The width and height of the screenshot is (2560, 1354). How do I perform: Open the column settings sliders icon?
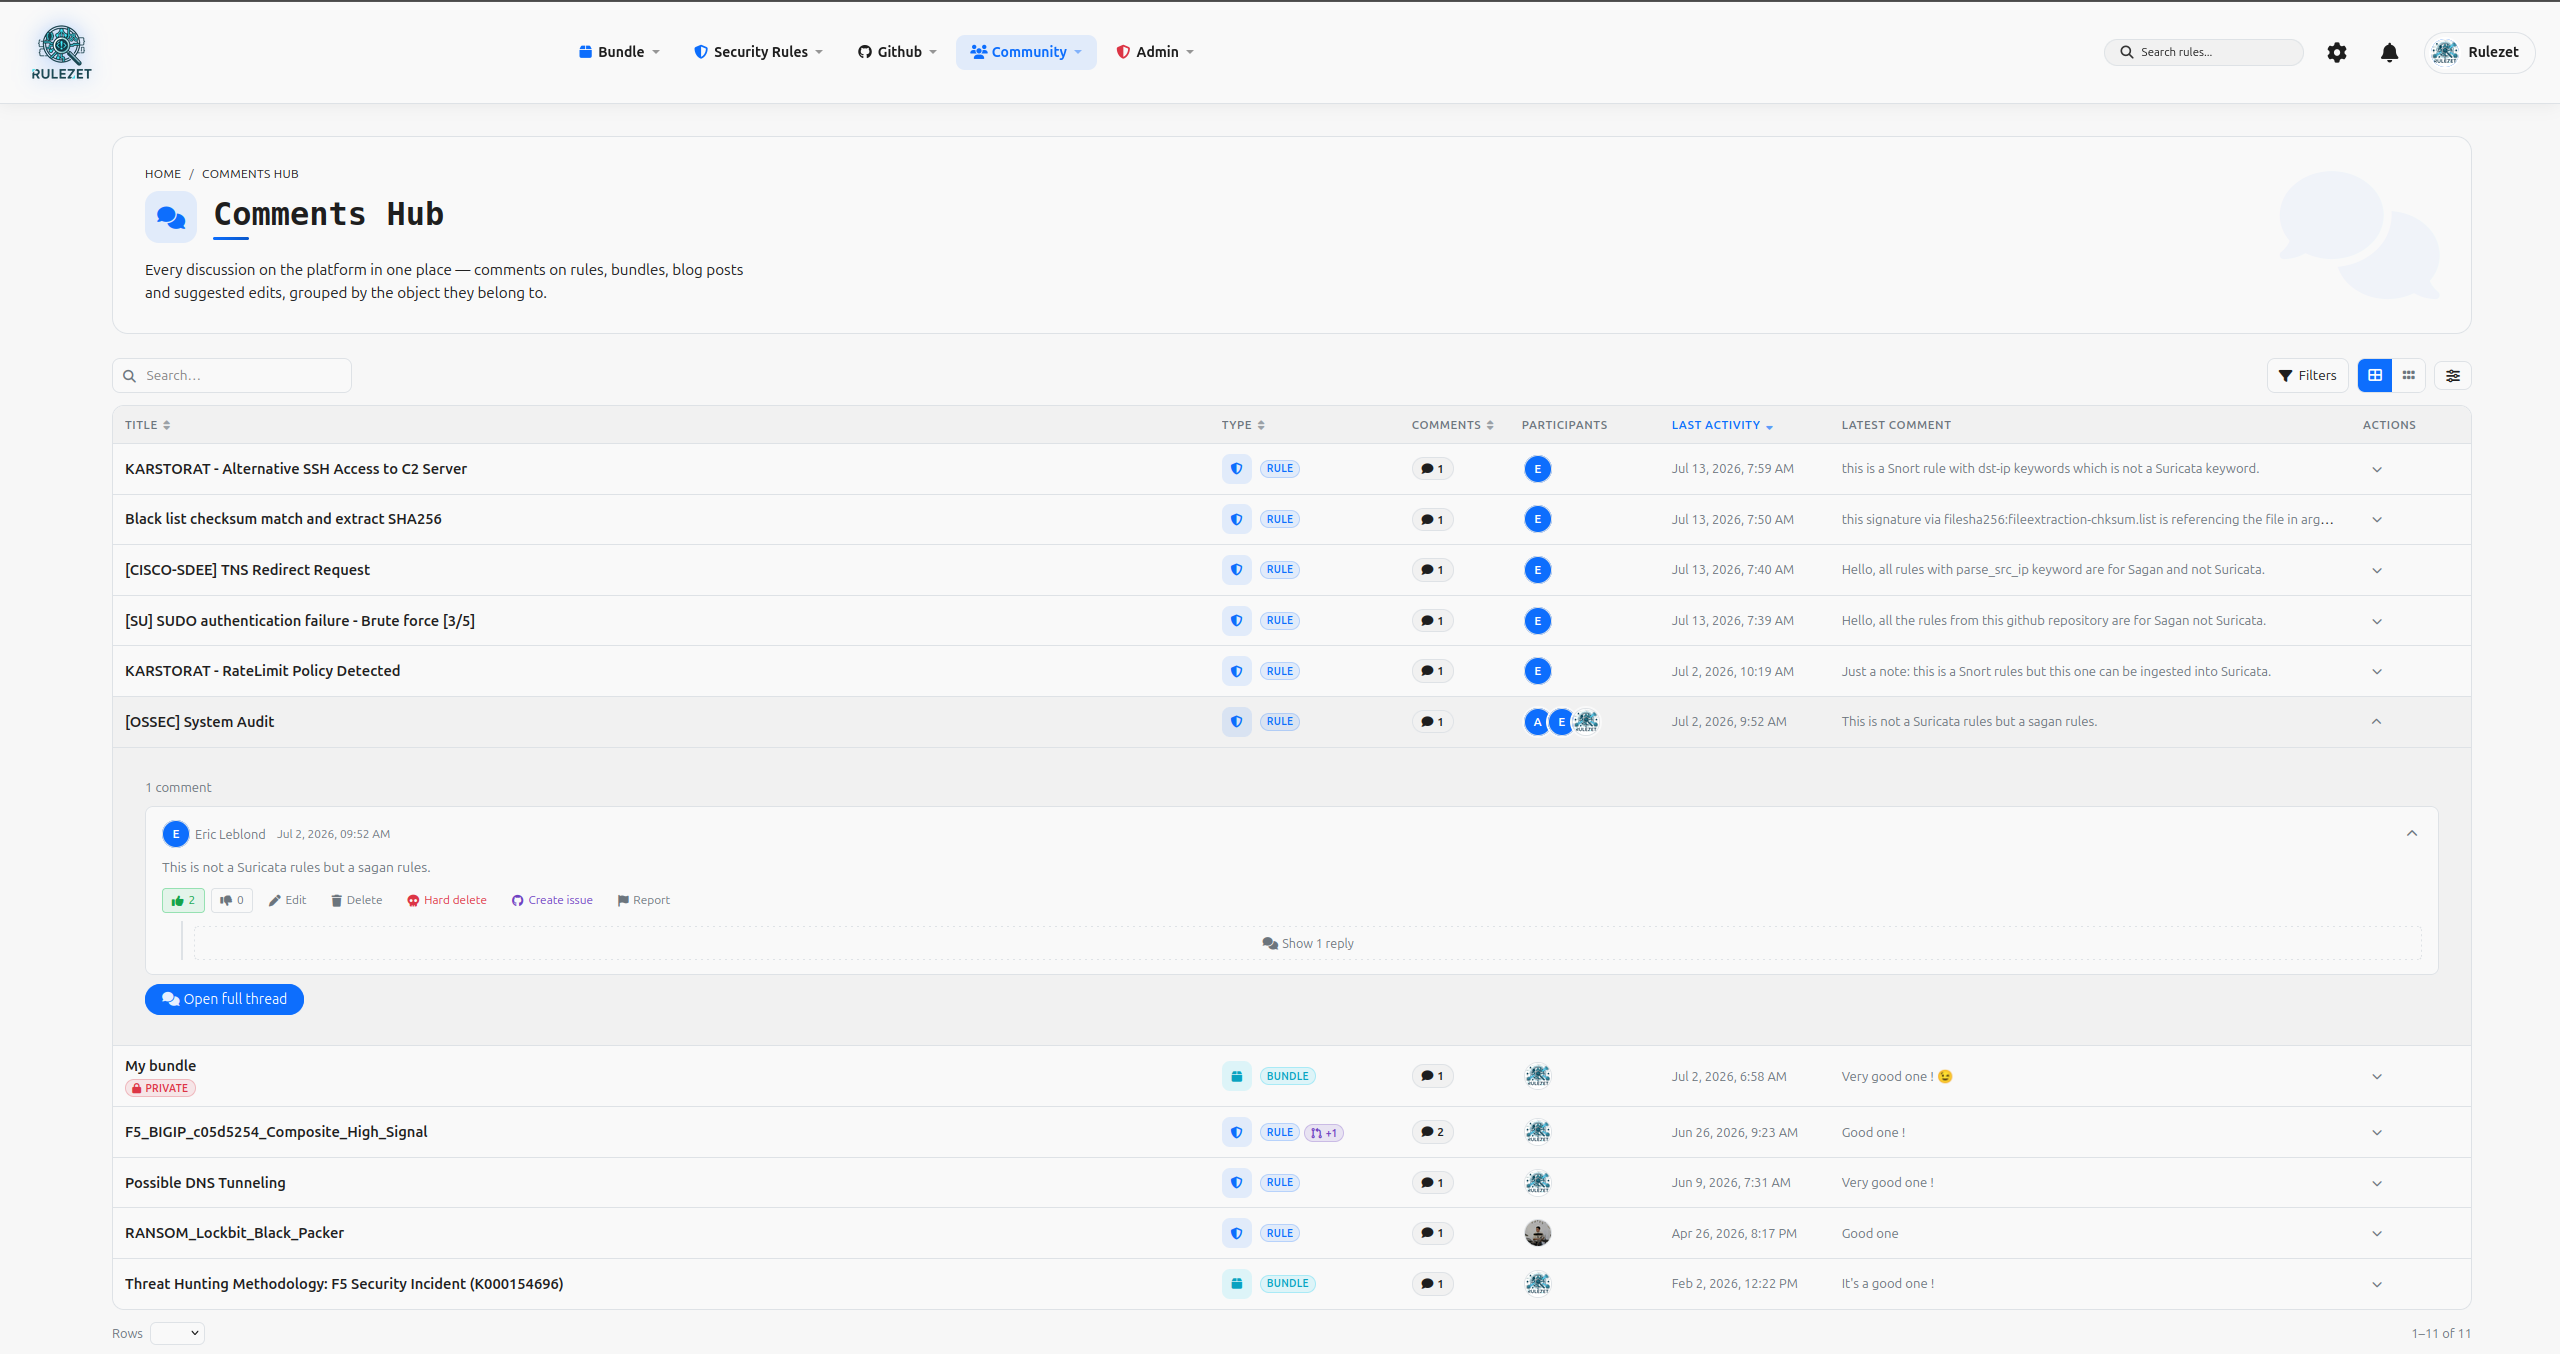click(2453, 376)
